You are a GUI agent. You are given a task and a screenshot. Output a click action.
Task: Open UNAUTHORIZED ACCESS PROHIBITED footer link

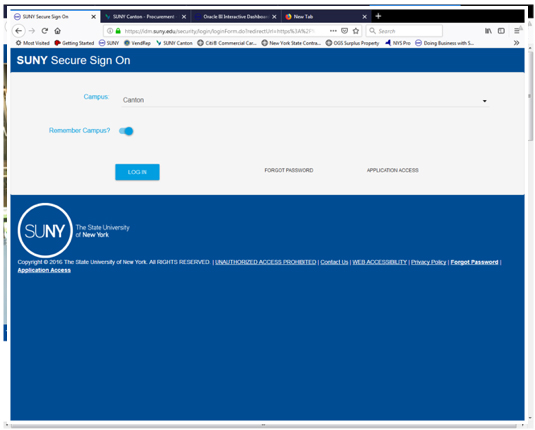265,262
